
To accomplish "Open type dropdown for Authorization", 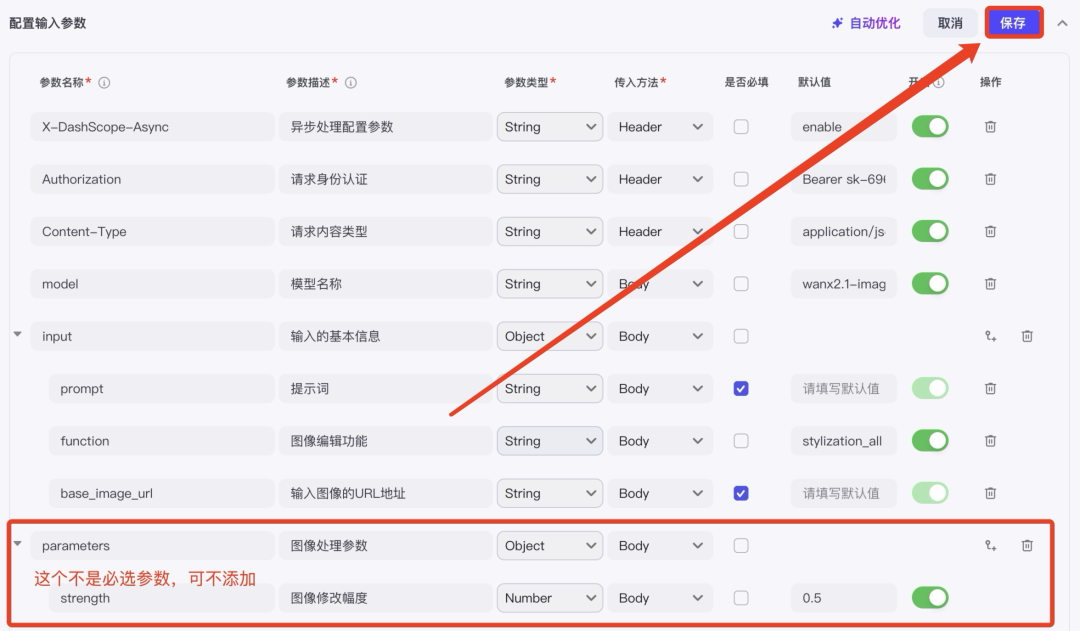I will 550,179.
